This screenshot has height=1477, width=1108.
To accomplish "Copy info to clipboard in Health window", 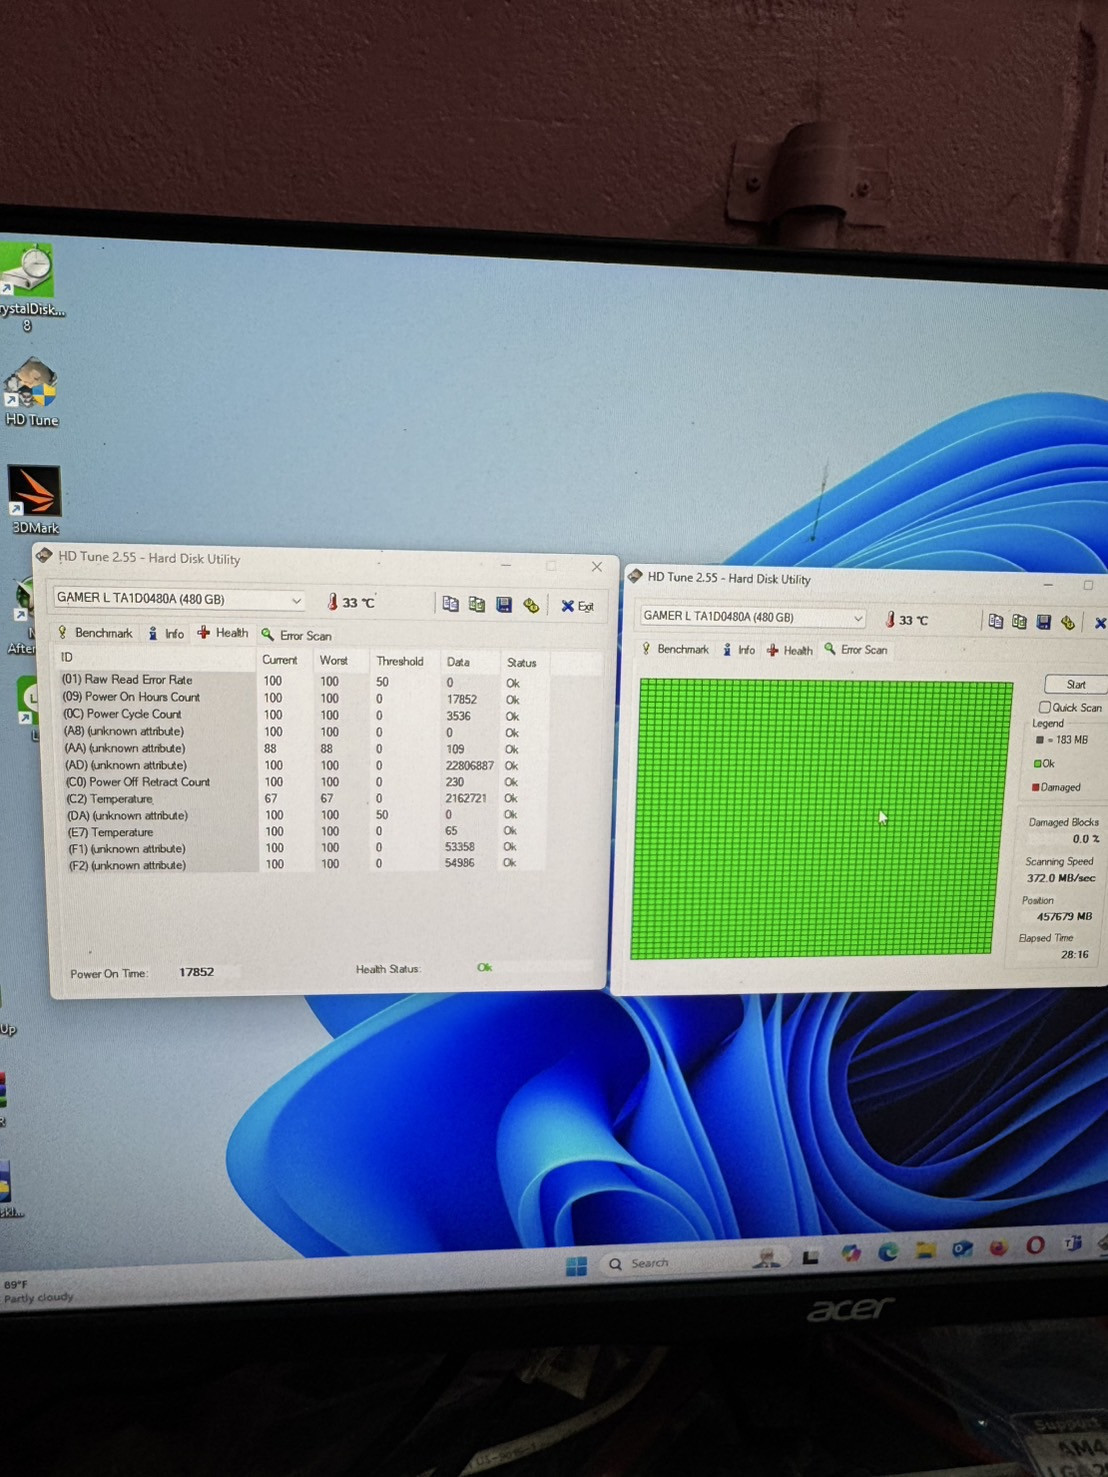I will 451,604.
